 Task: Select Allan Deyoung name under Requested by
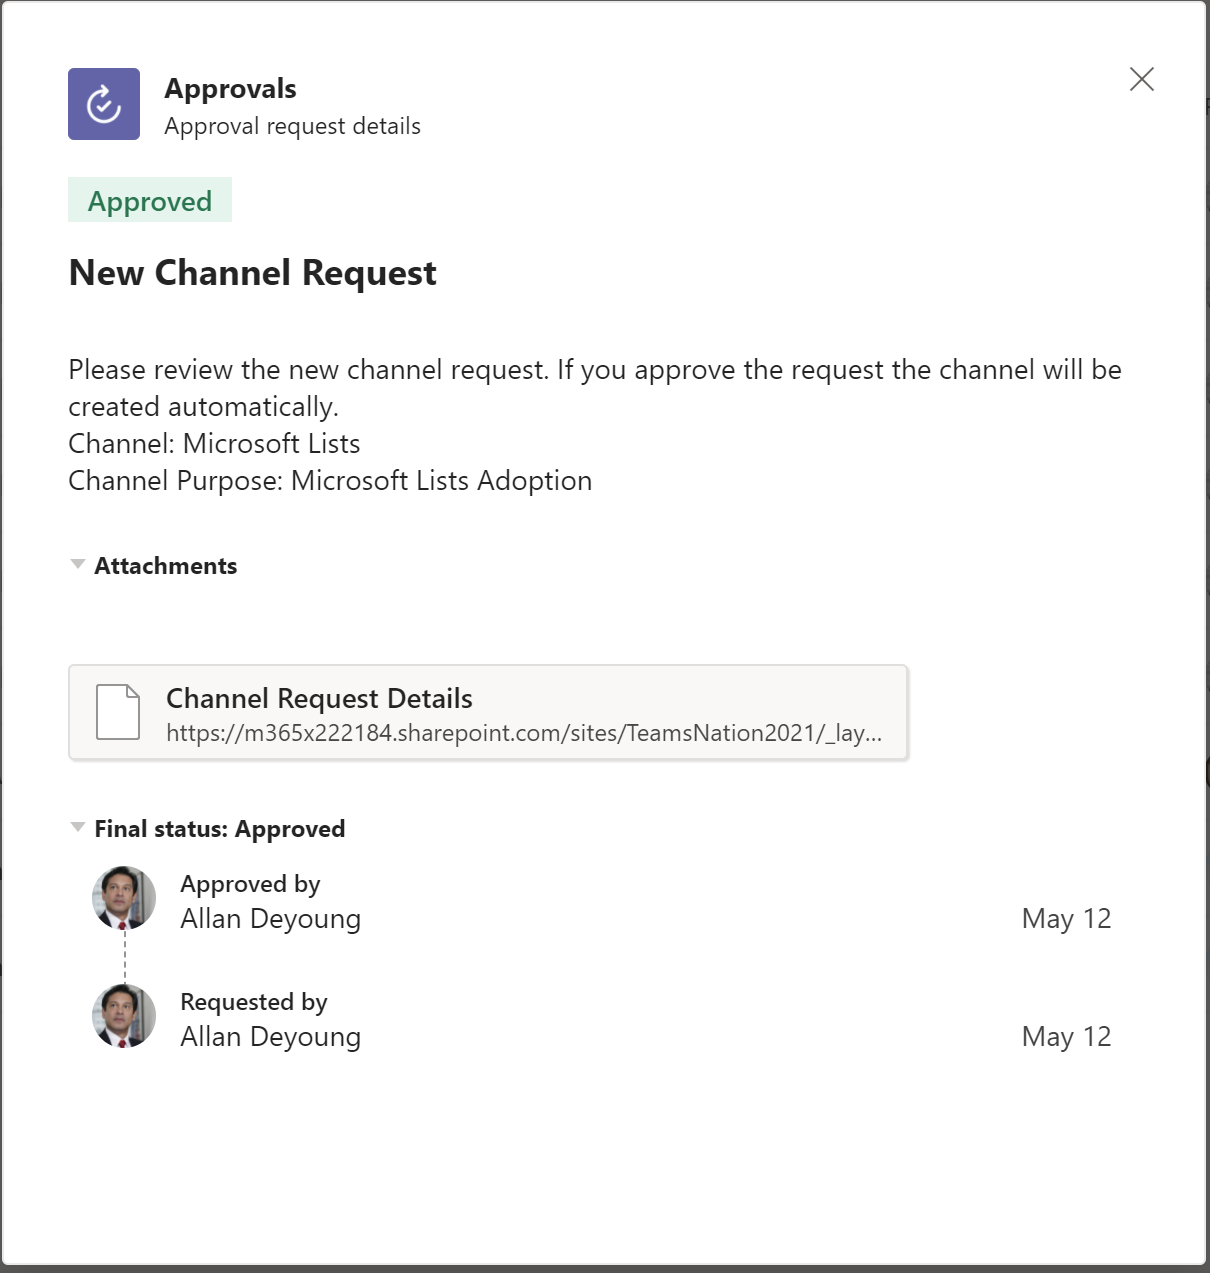[x=270, y=1037]
